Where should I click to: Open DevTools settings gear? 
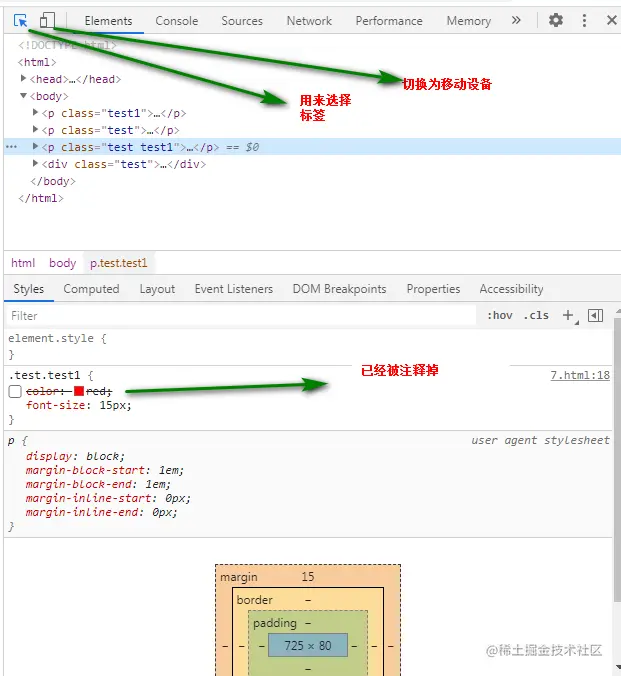[555, 20]
